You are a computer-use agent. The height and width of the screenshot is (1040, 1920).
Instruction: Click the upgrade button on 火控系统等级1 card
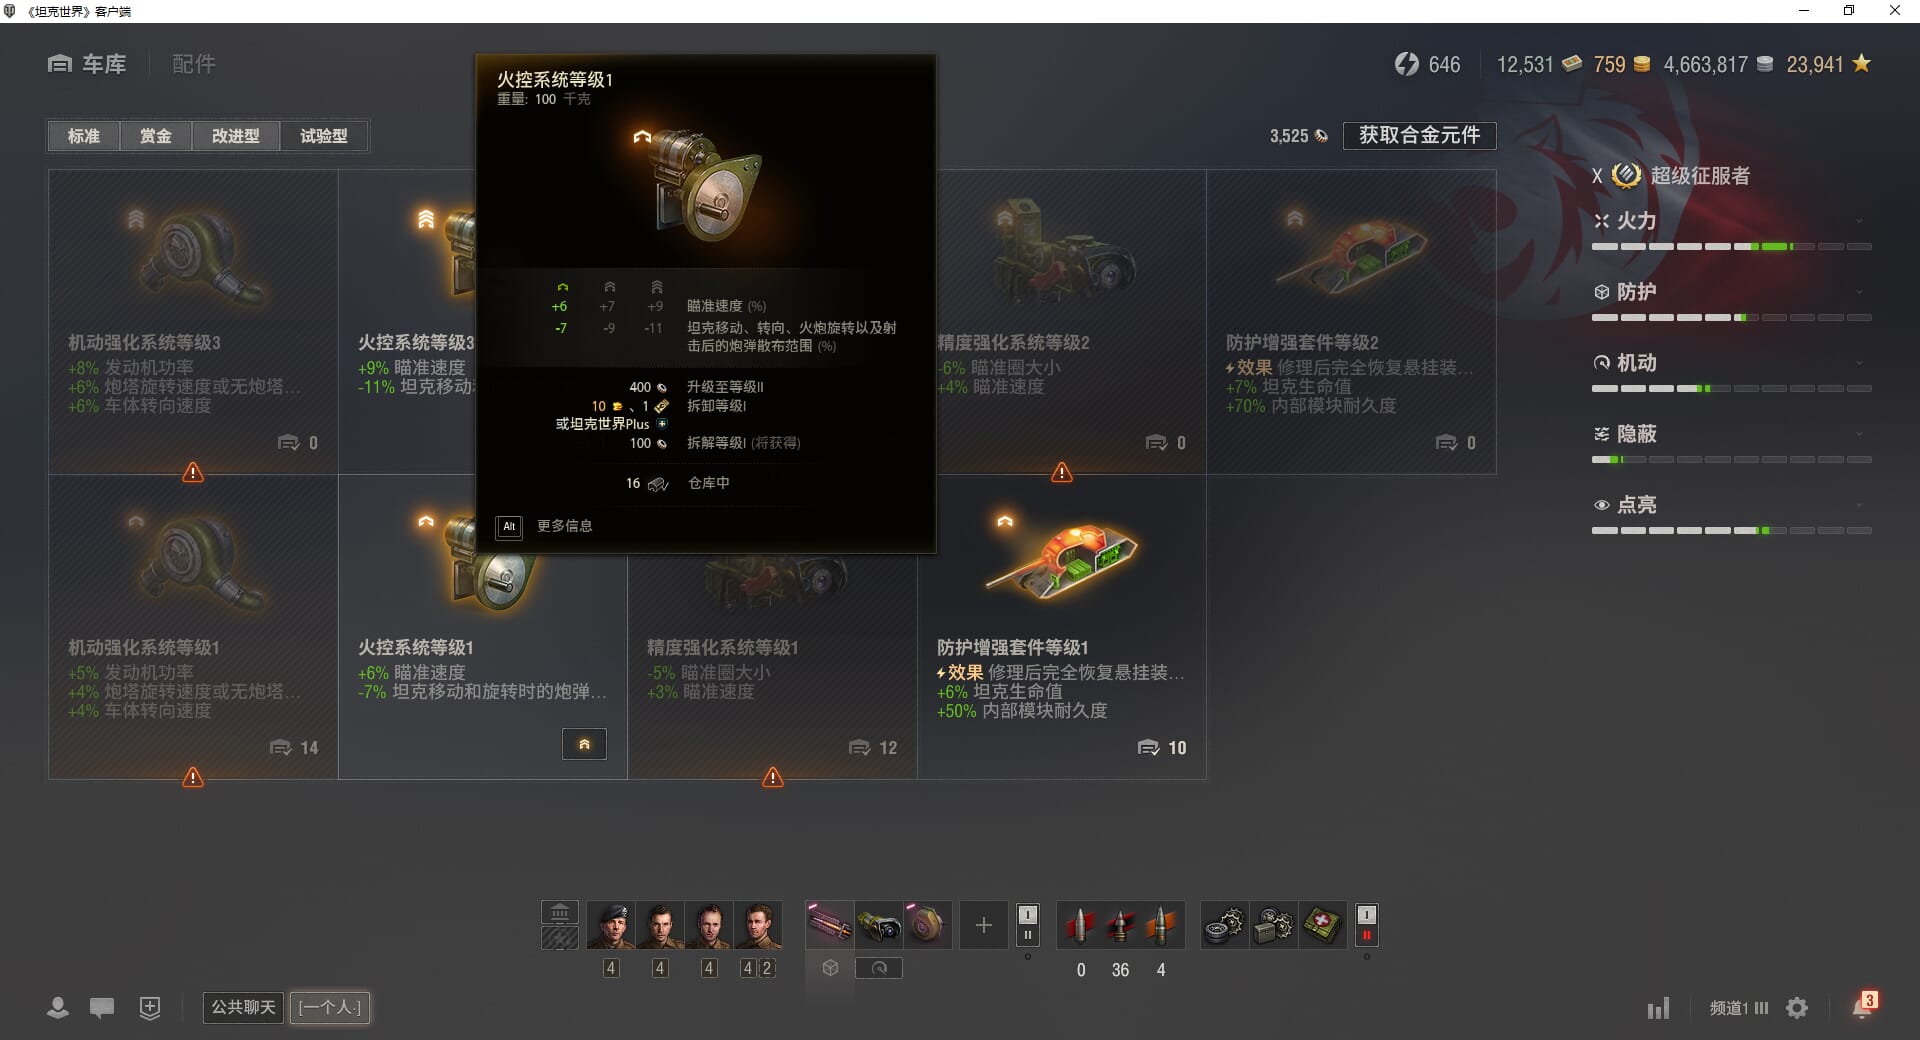click(584, 744)
